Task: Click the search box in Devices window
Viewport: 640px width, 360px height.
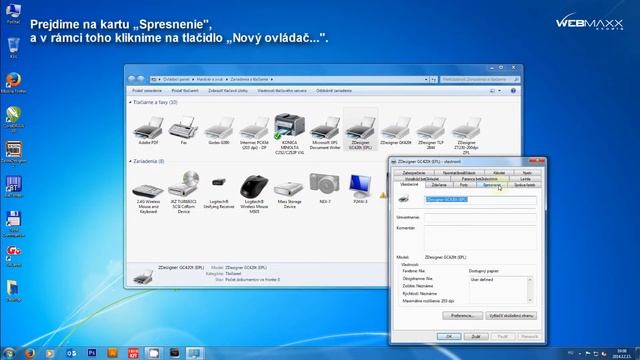Action: (x=480, y=79)
